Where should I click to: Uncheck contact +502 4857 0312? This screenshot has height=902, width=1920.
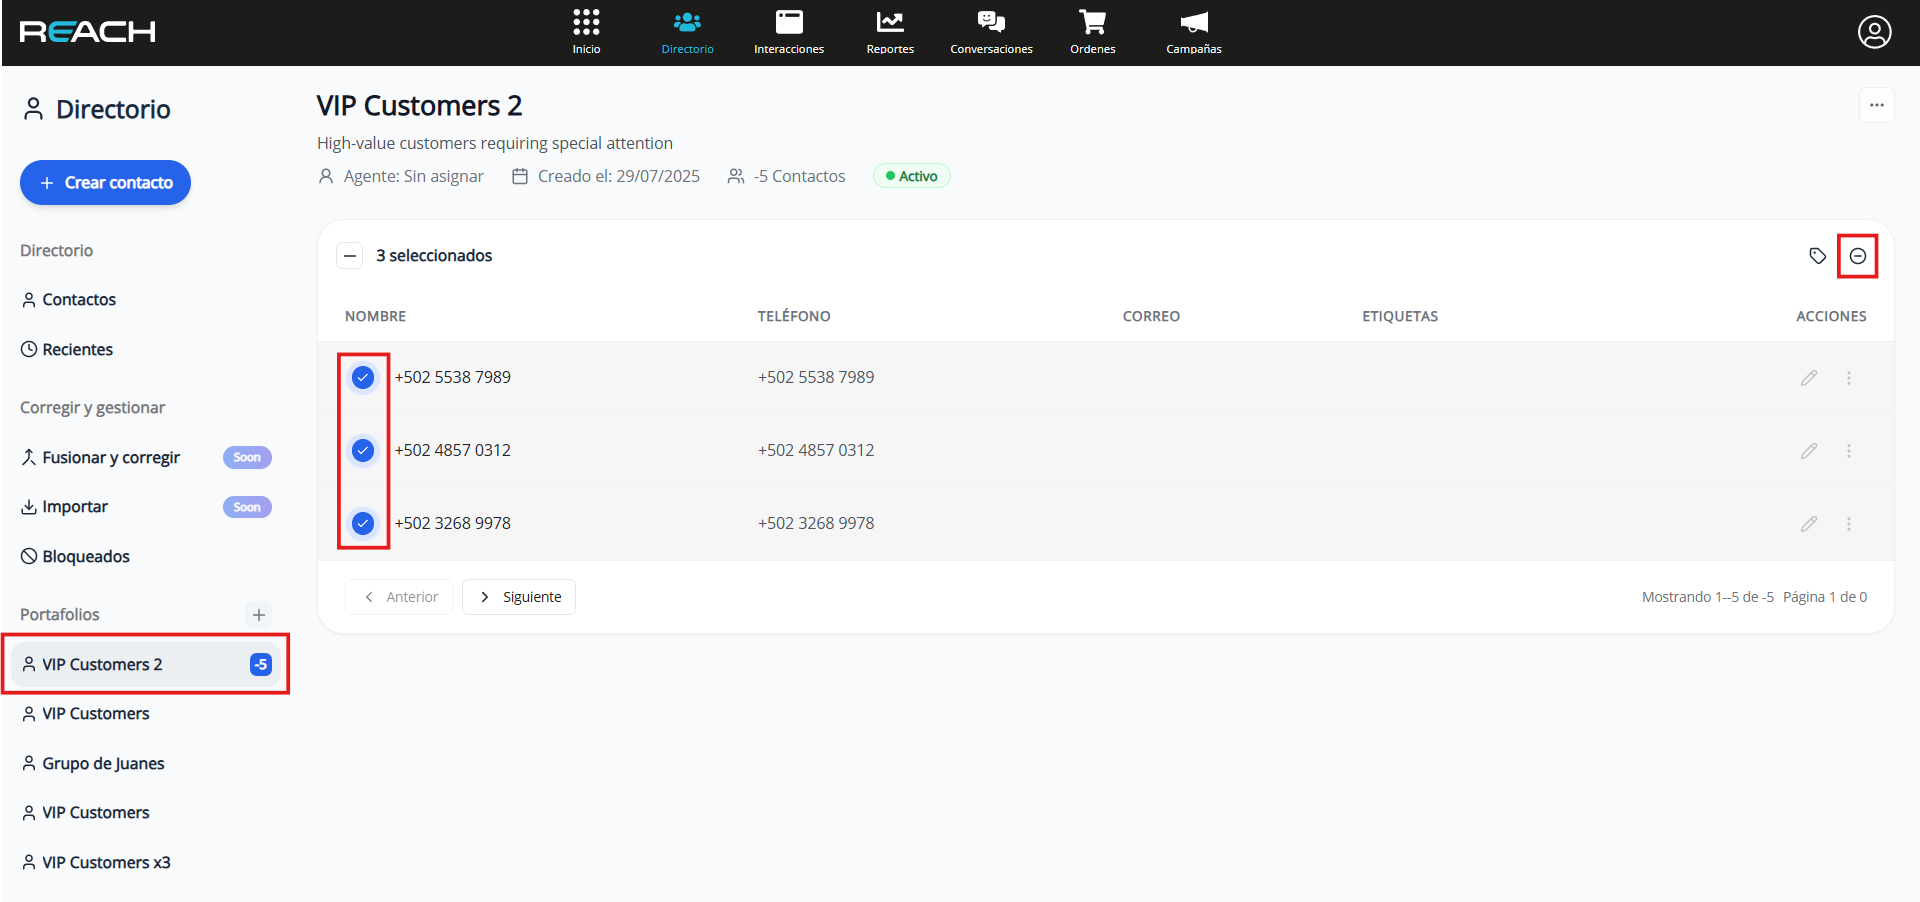(x=363, y=451)
